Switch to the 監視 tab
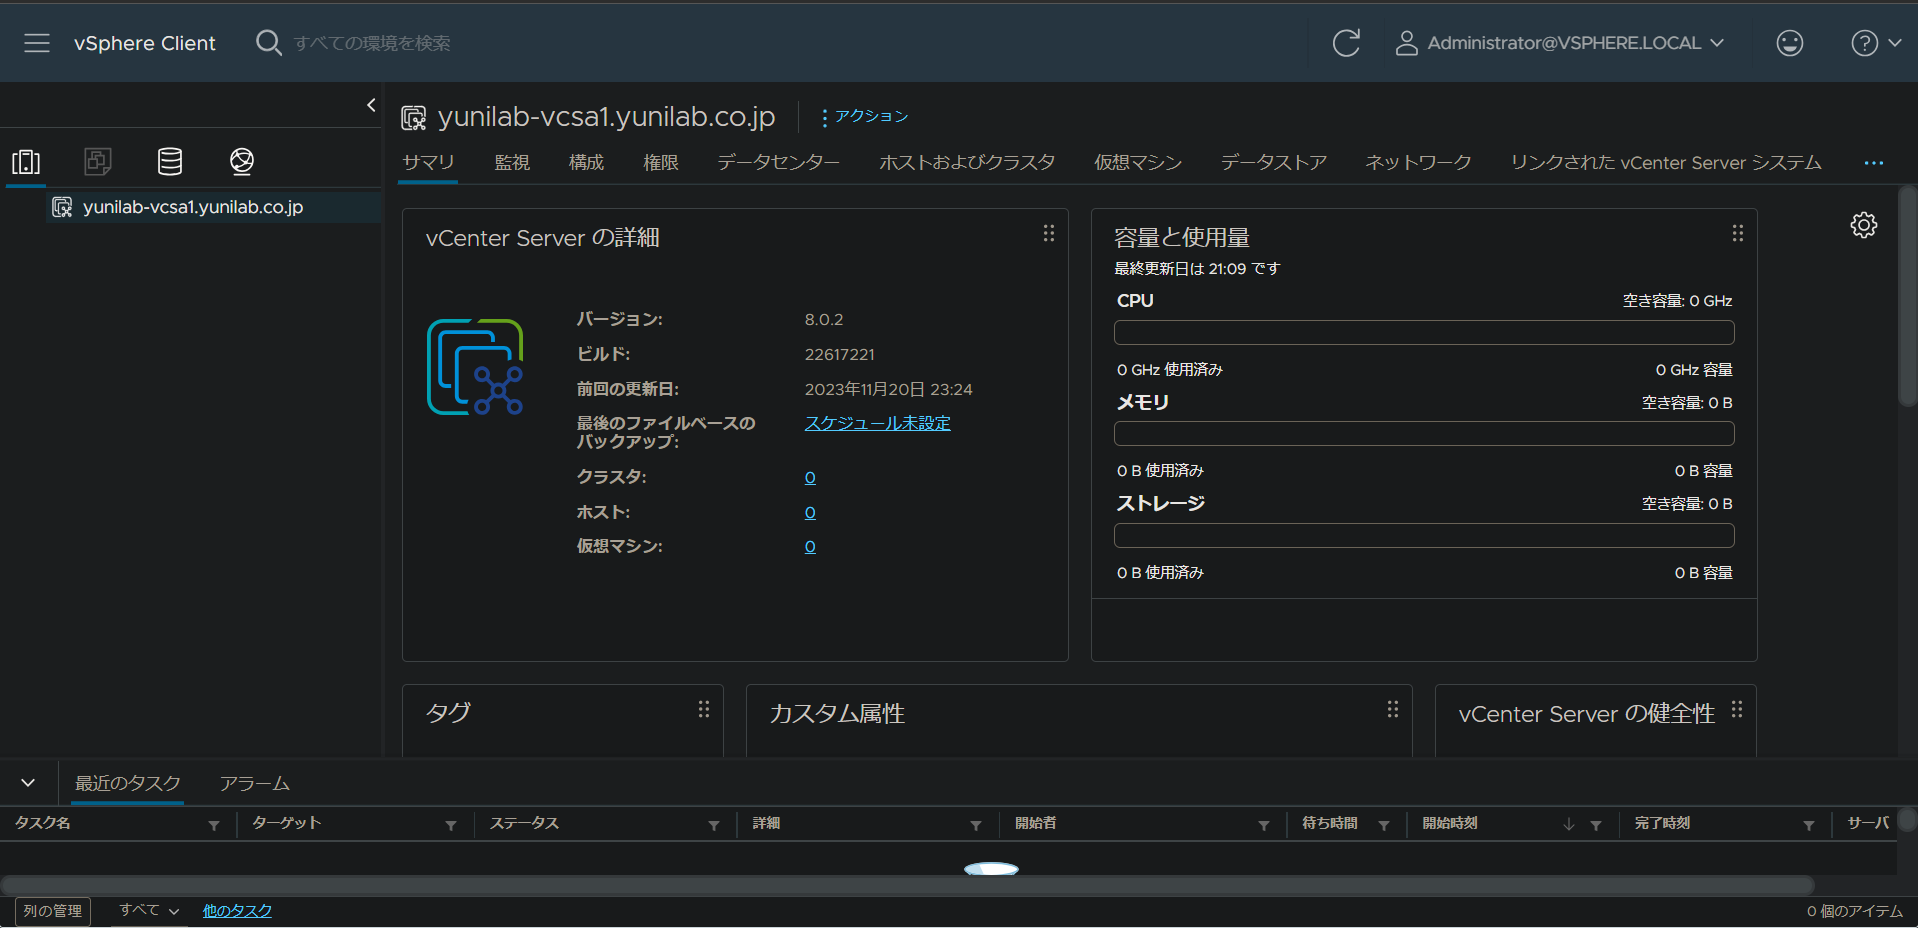 click(512, 162)
